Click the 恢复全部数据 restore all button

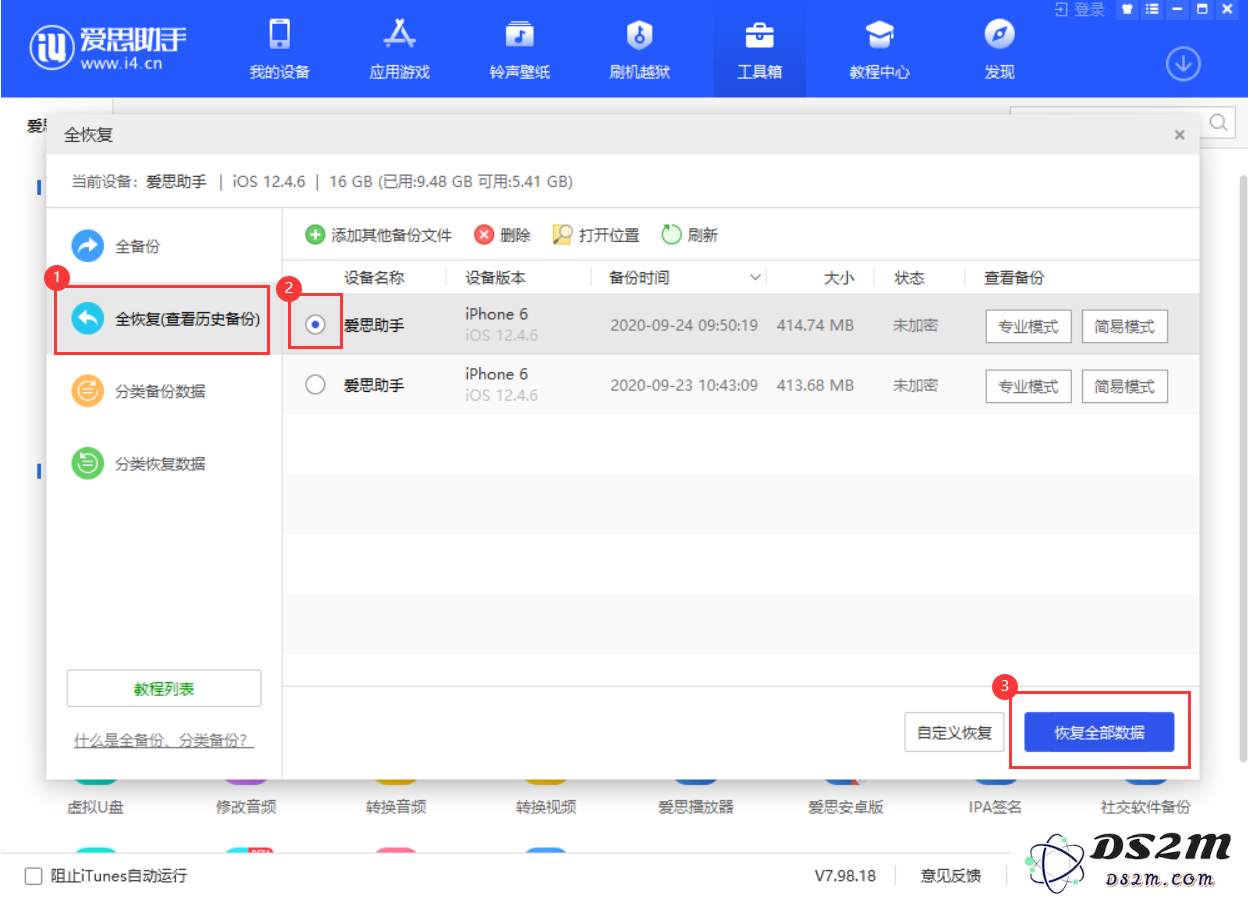tap(1099, 732)
